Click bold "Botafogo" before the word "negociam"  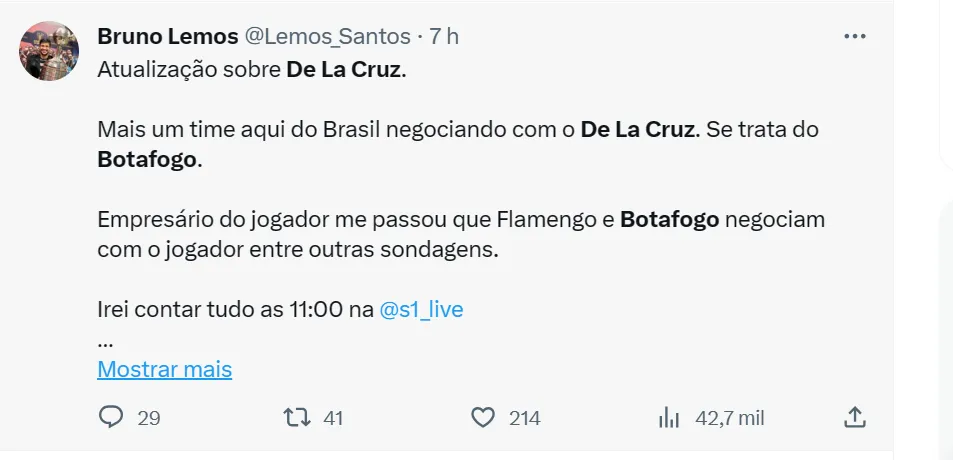(669, 219)
